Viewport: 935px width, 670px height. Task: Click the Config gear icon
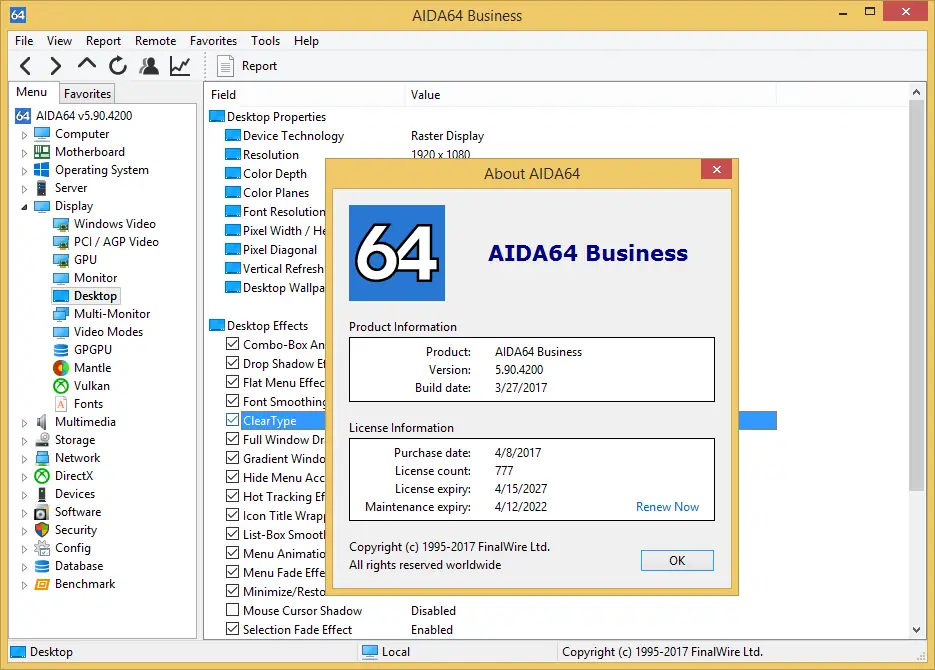(42, 548)
